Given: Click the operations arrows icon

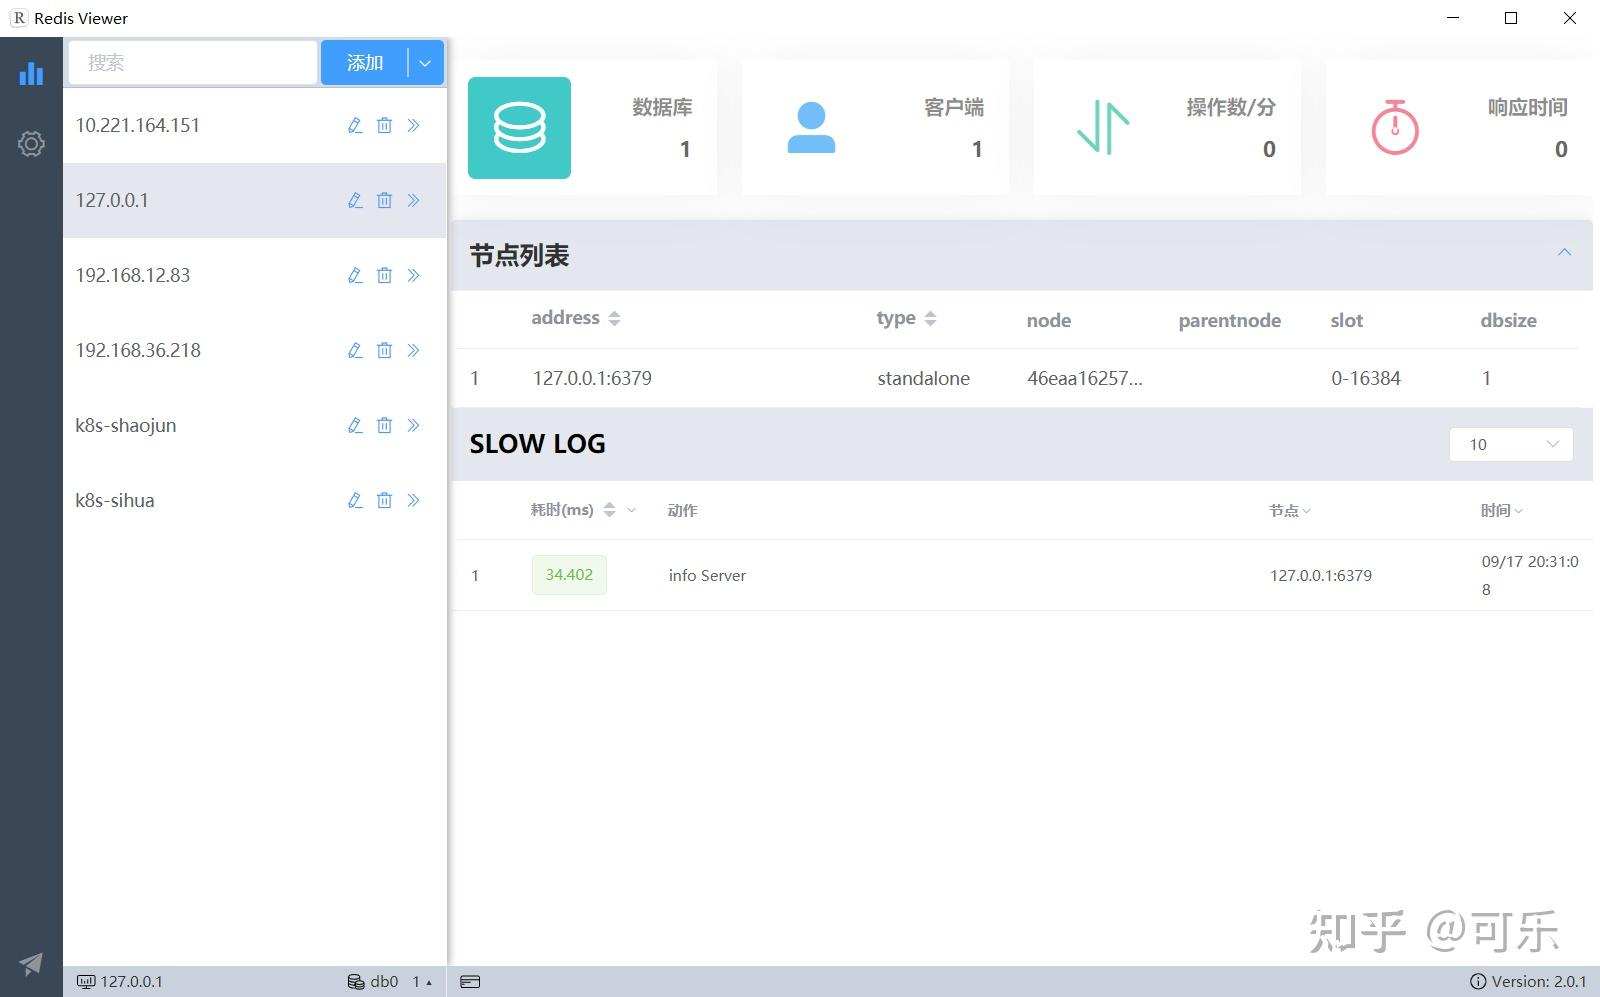Looking at the screenshot, I should [1103, 128].
